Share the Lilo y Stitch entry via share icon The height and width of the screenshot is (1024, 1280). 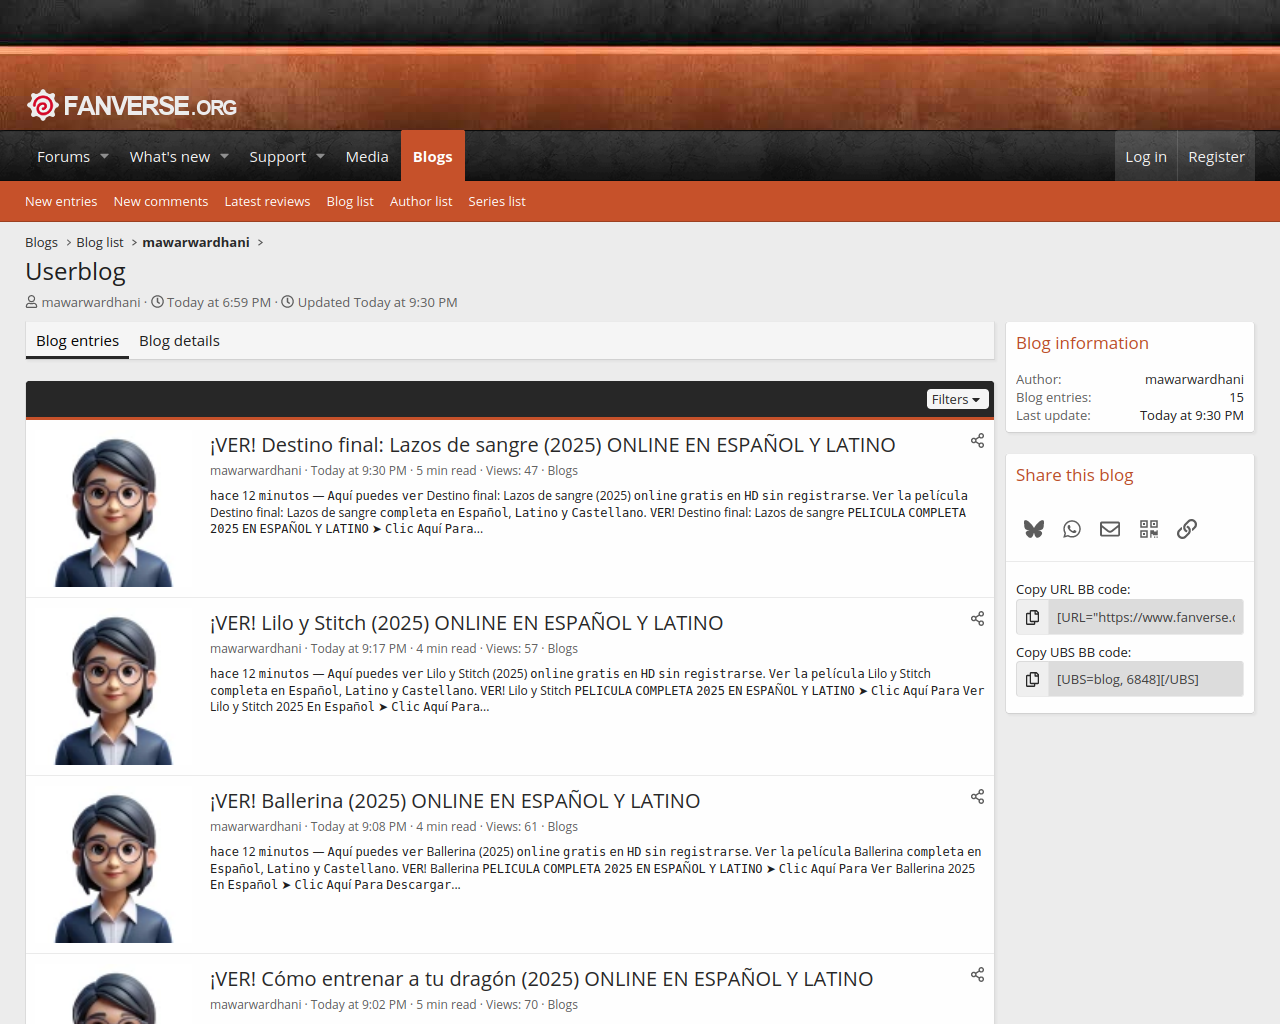(977, 619)
